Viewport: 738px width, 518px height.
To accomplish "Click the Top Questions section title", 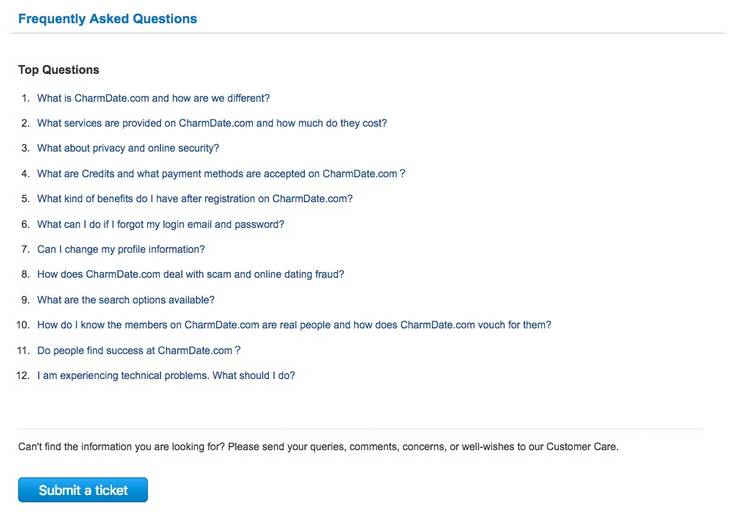I will (59, 70).
